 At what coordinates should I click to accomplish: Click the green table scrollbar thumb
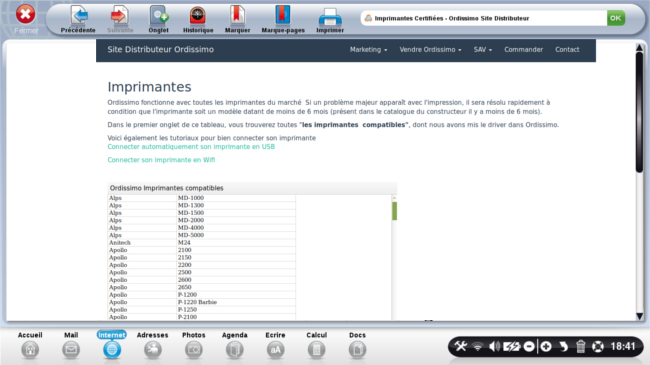(394, 211)
